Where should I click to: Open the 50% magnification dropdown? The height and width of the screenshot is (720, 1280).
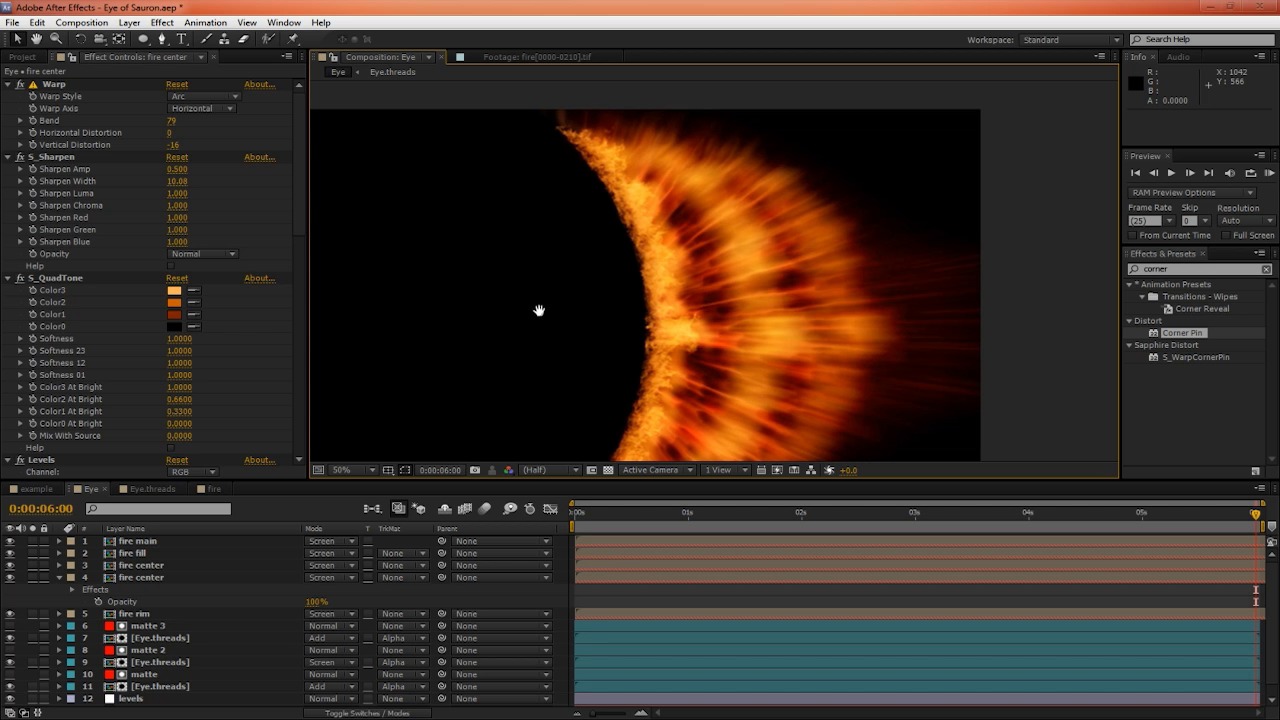(x=353, y=470)
